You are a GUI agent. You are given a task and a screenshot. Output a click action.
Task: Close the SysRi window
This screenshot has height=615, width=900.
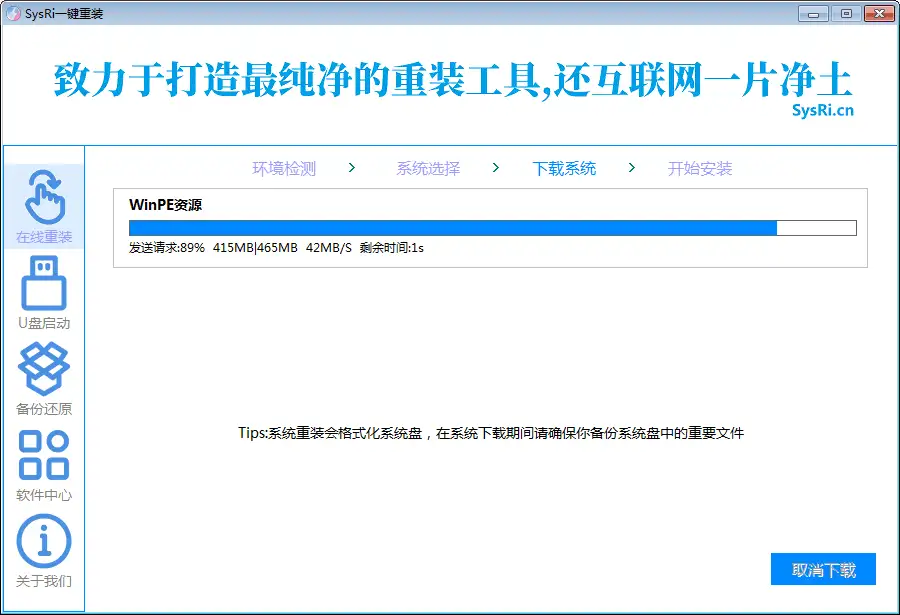point(879,14)
